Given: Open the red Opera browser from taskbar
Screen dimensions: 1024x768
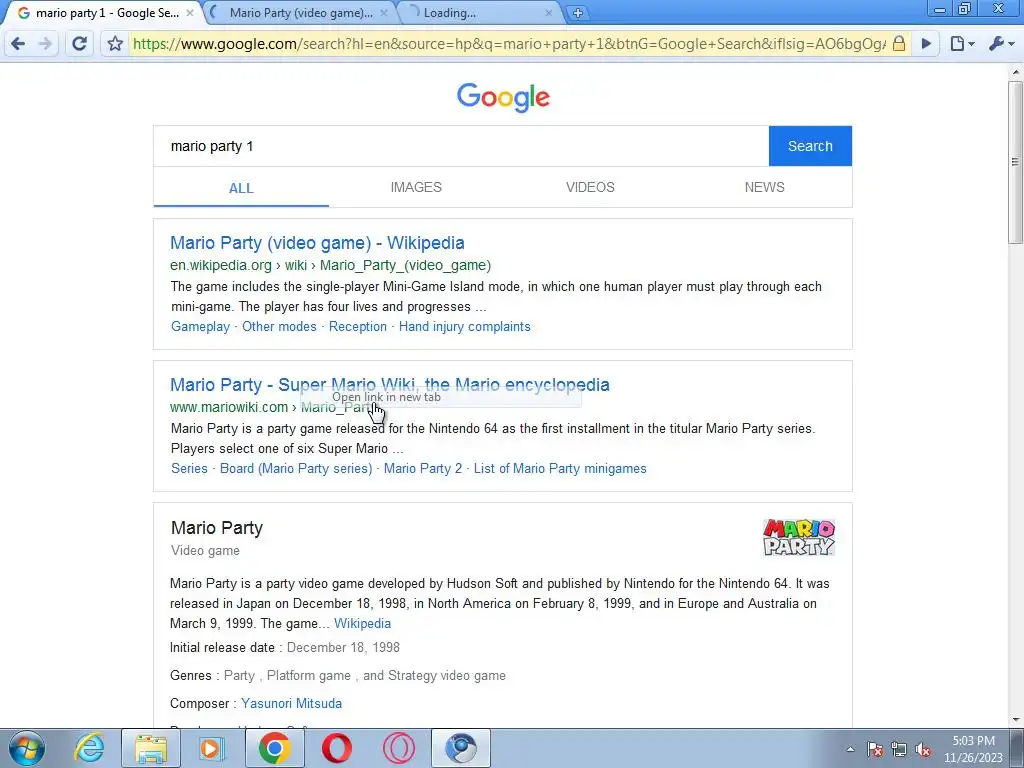Looking at the screenshot, I should (336, 748).
